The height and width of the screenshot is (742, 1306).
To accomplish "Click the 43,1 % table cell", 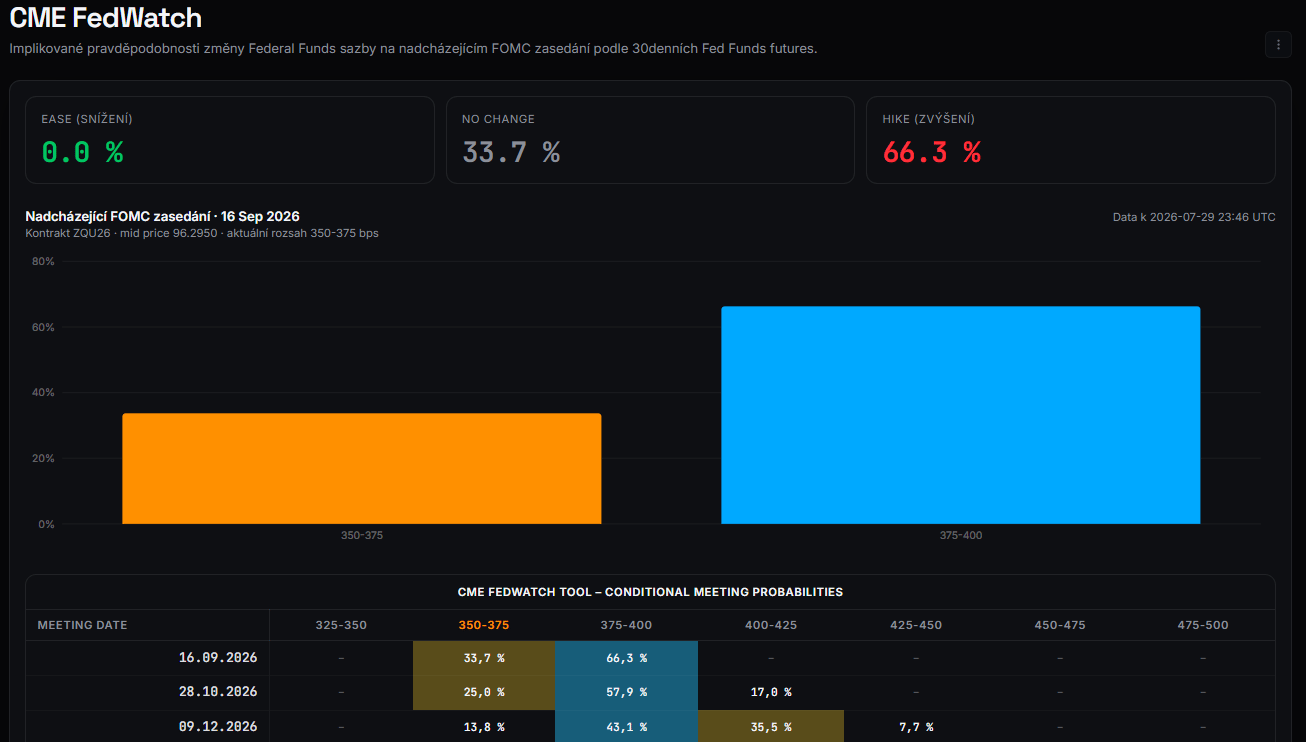I will click(x=626, y=727).
